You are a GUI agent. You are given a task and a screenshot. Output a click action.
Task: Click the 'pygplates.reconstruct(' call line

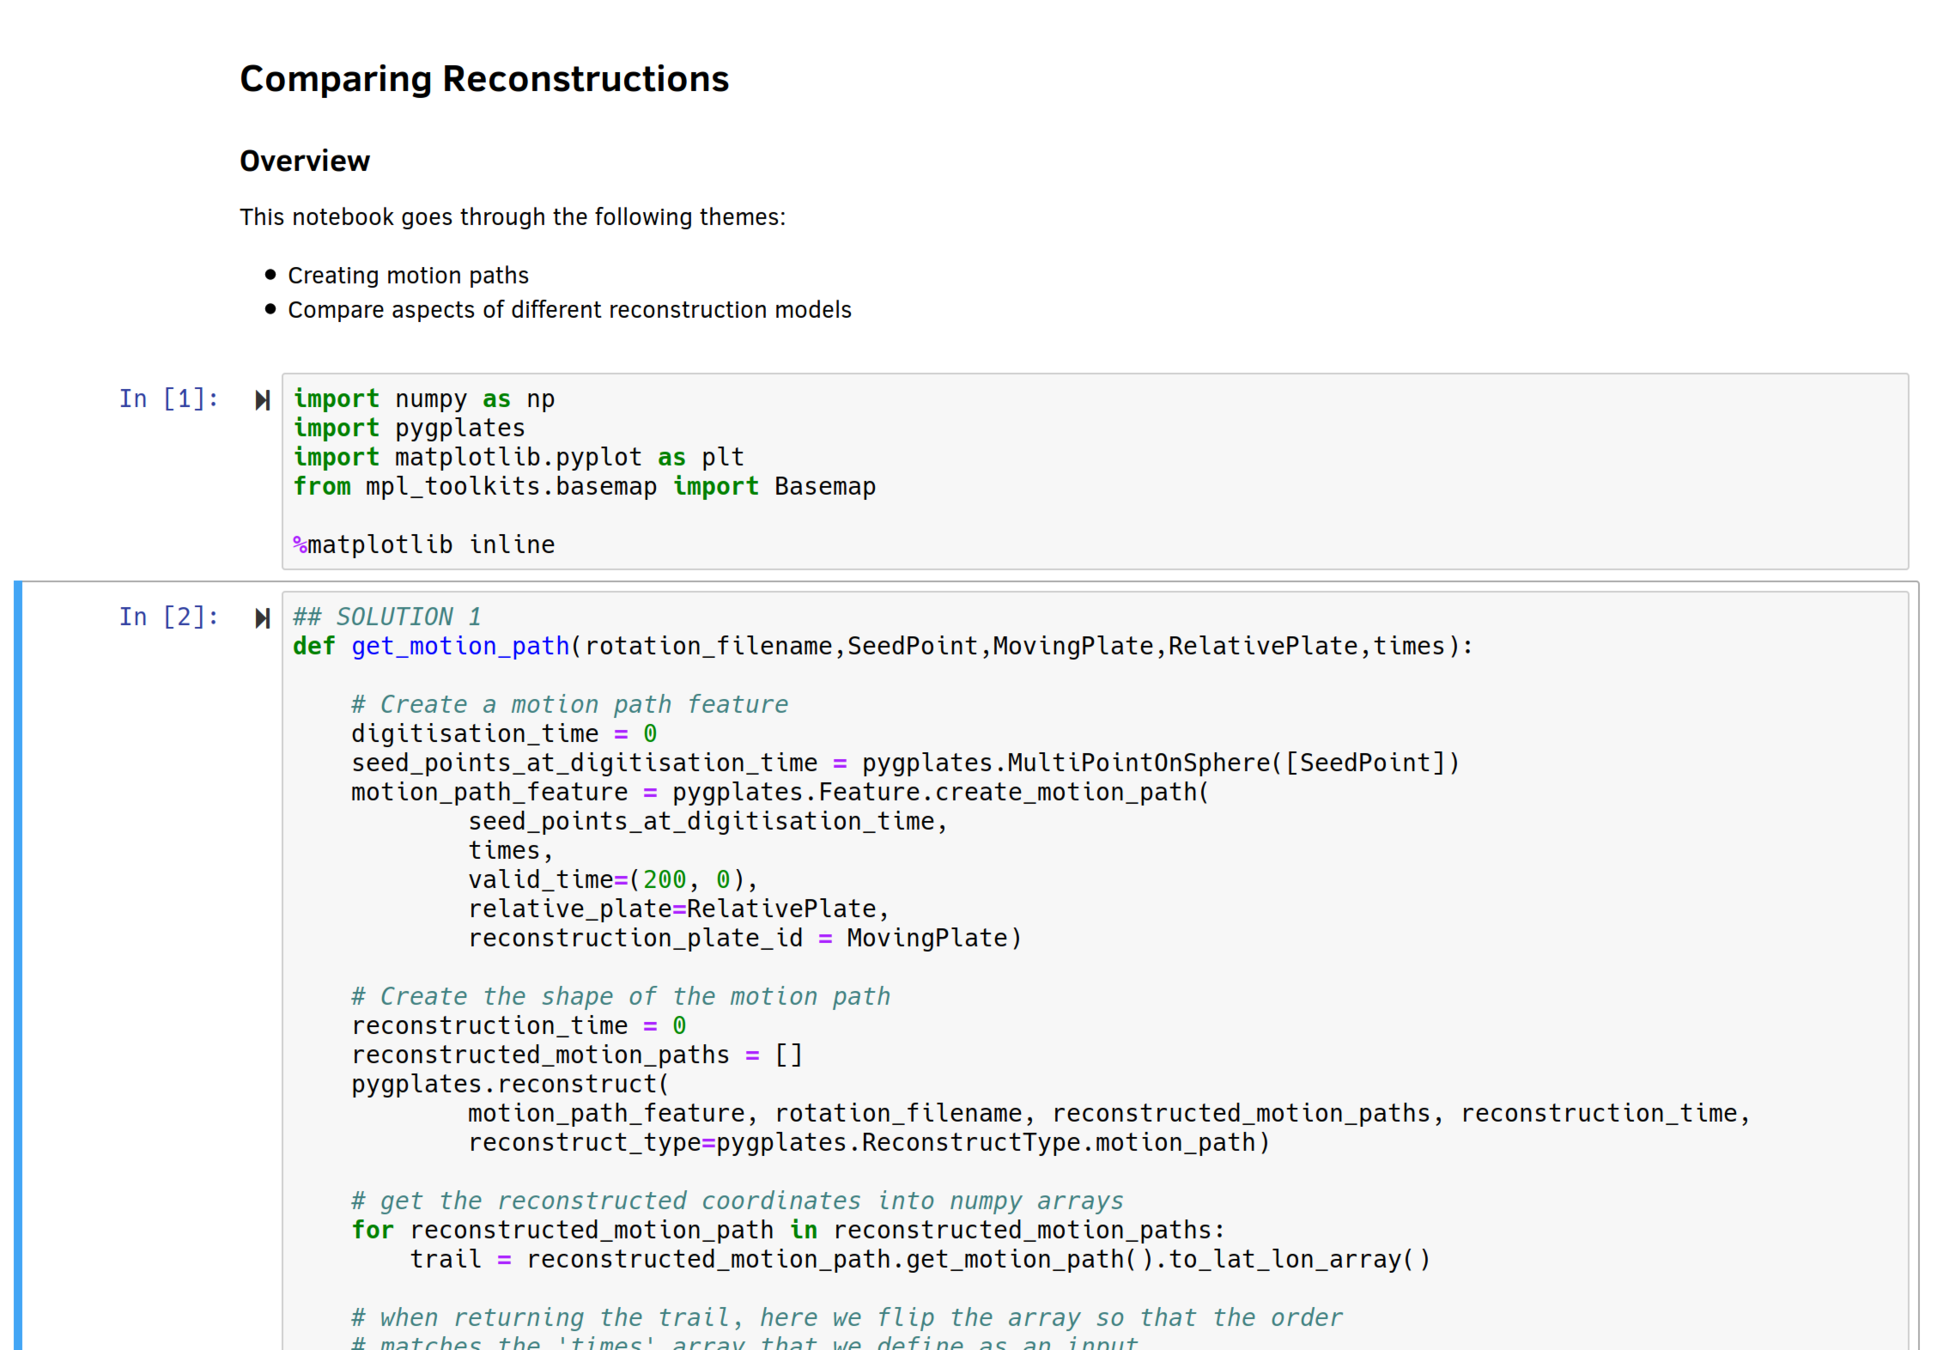tap(509, 1084)
